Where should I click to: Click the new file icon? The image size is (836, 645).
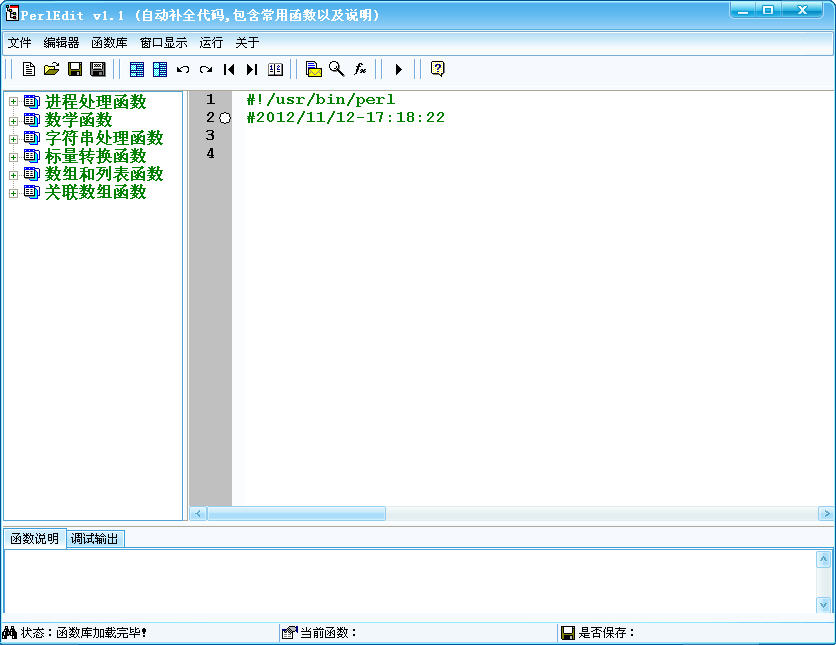(x=29, y=69)
